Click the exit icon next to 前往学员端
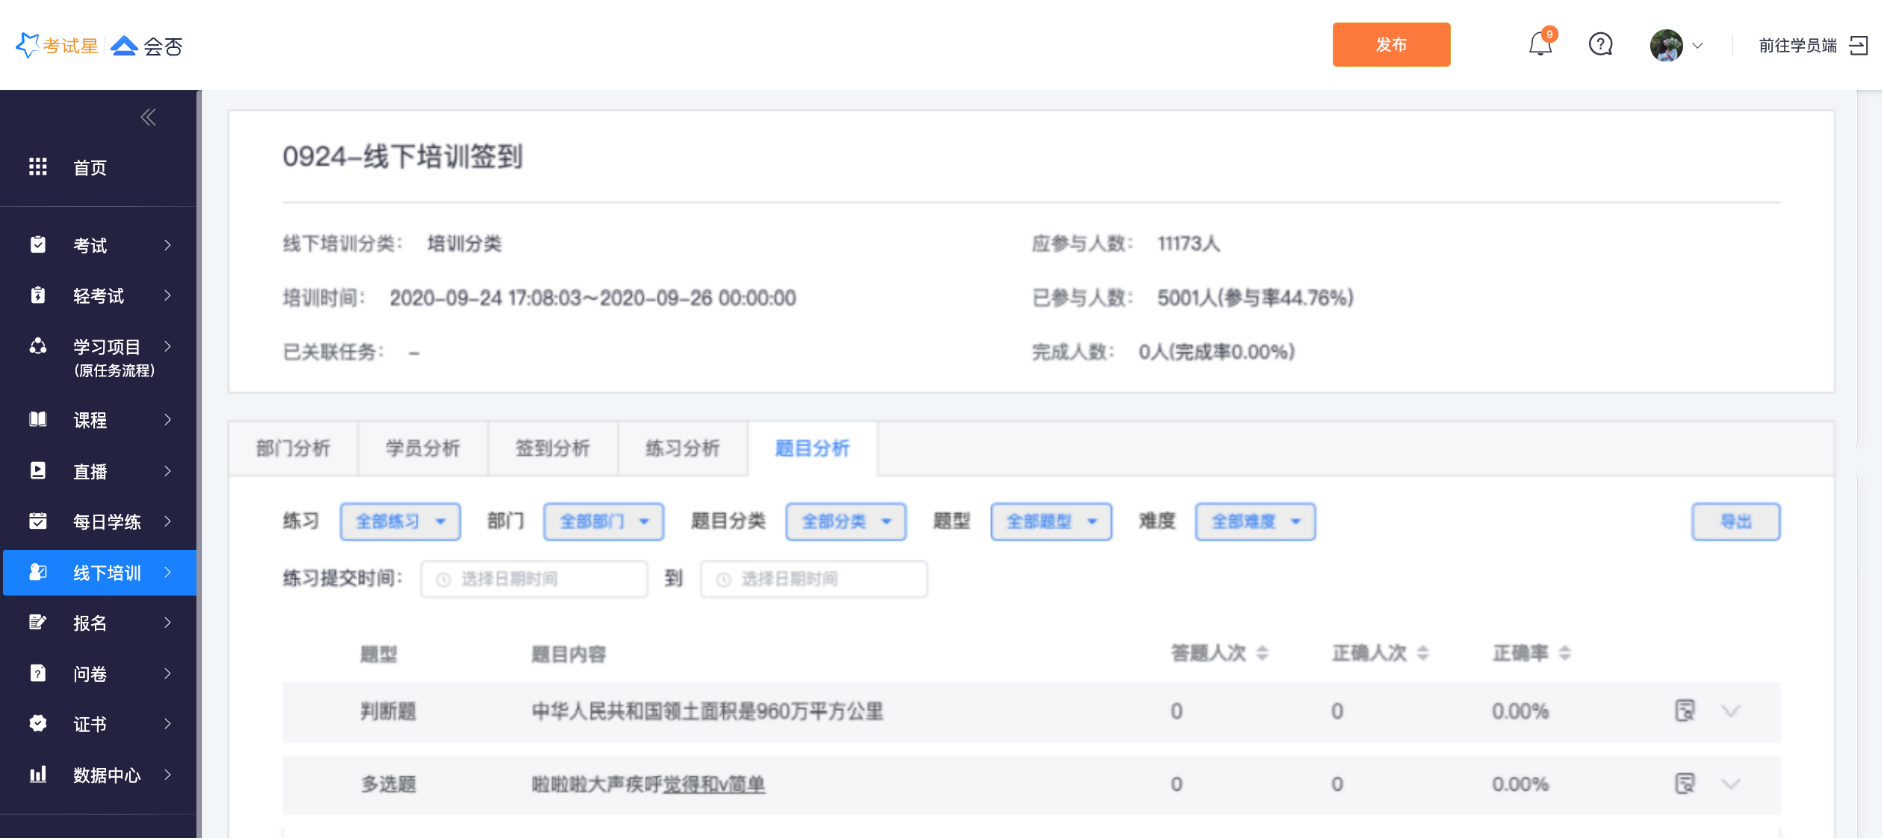 click(x=1859, y=46)
